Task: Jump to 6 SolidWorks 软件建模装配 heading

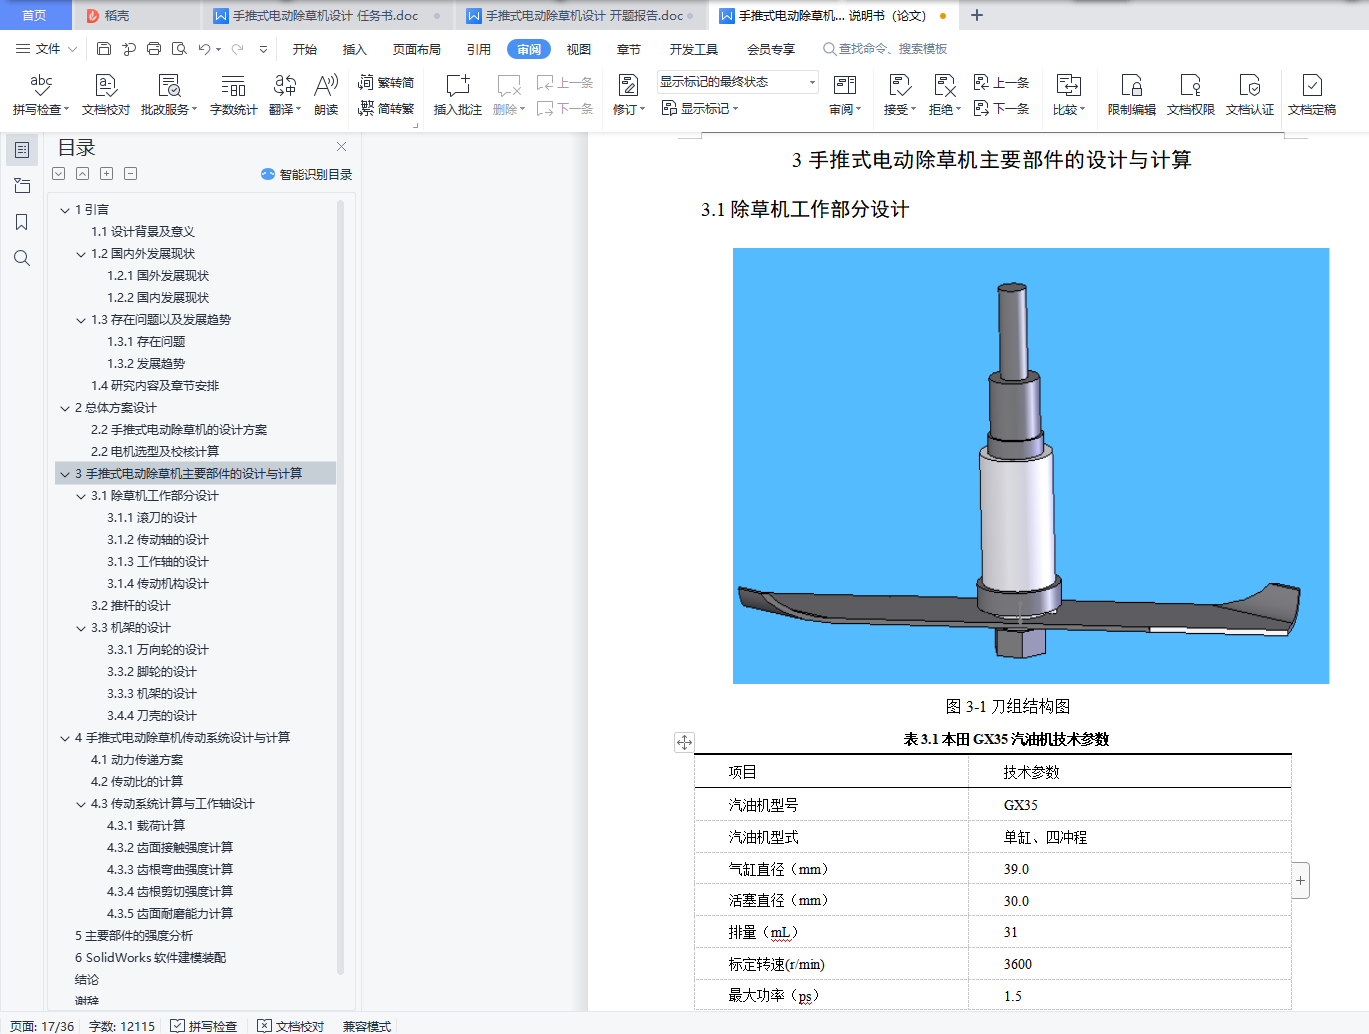Action: coord(150,958)
